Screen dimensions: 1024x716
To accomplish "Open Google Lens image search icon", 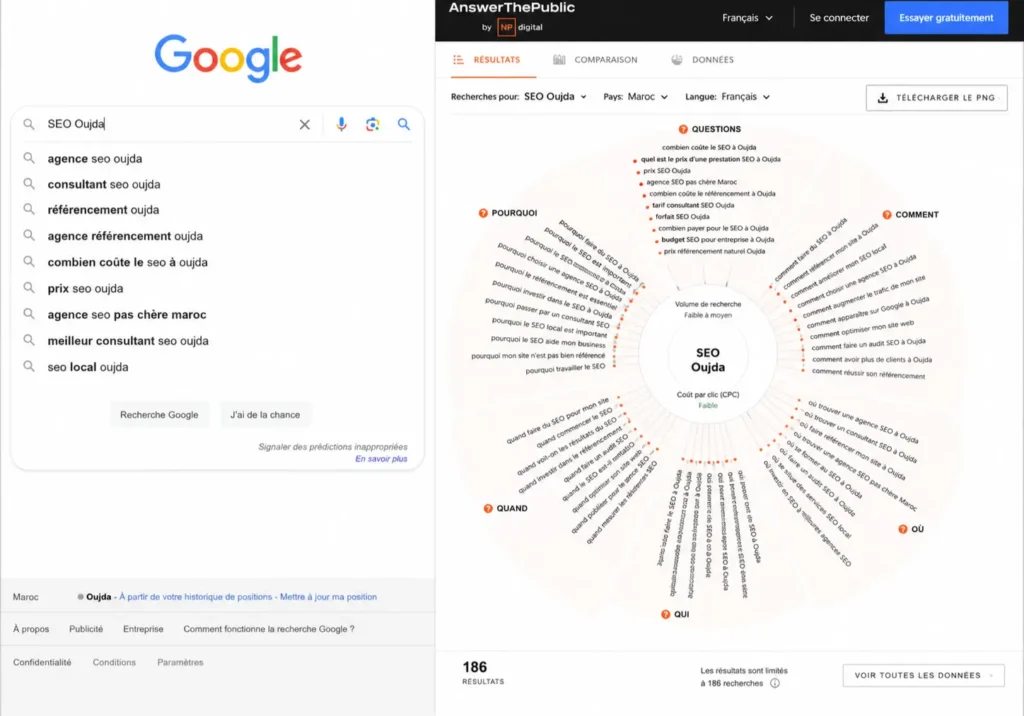I will tap(372, 124).
